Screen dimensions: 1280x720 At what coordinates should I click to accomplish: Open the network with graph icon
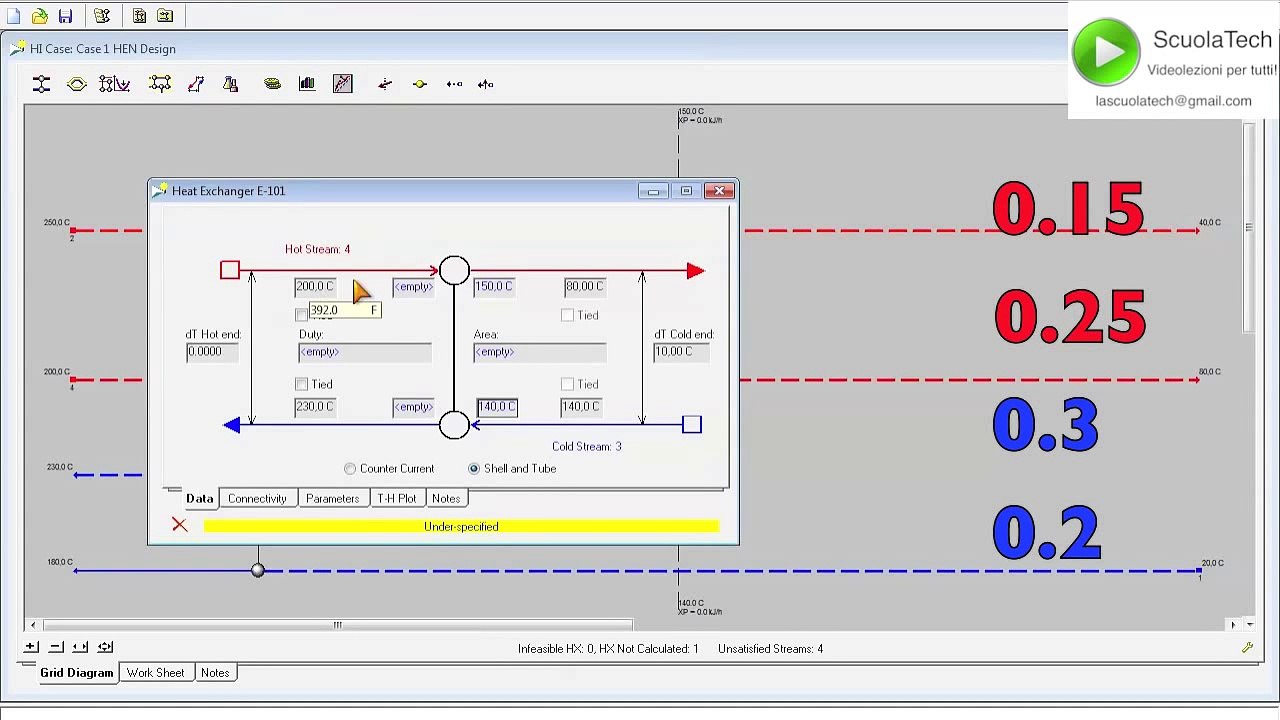[x=114, y=84]
